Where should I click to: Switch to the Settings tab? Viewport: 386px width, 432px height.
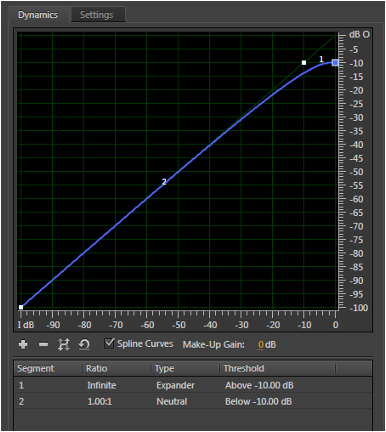(x=97, y=15)
